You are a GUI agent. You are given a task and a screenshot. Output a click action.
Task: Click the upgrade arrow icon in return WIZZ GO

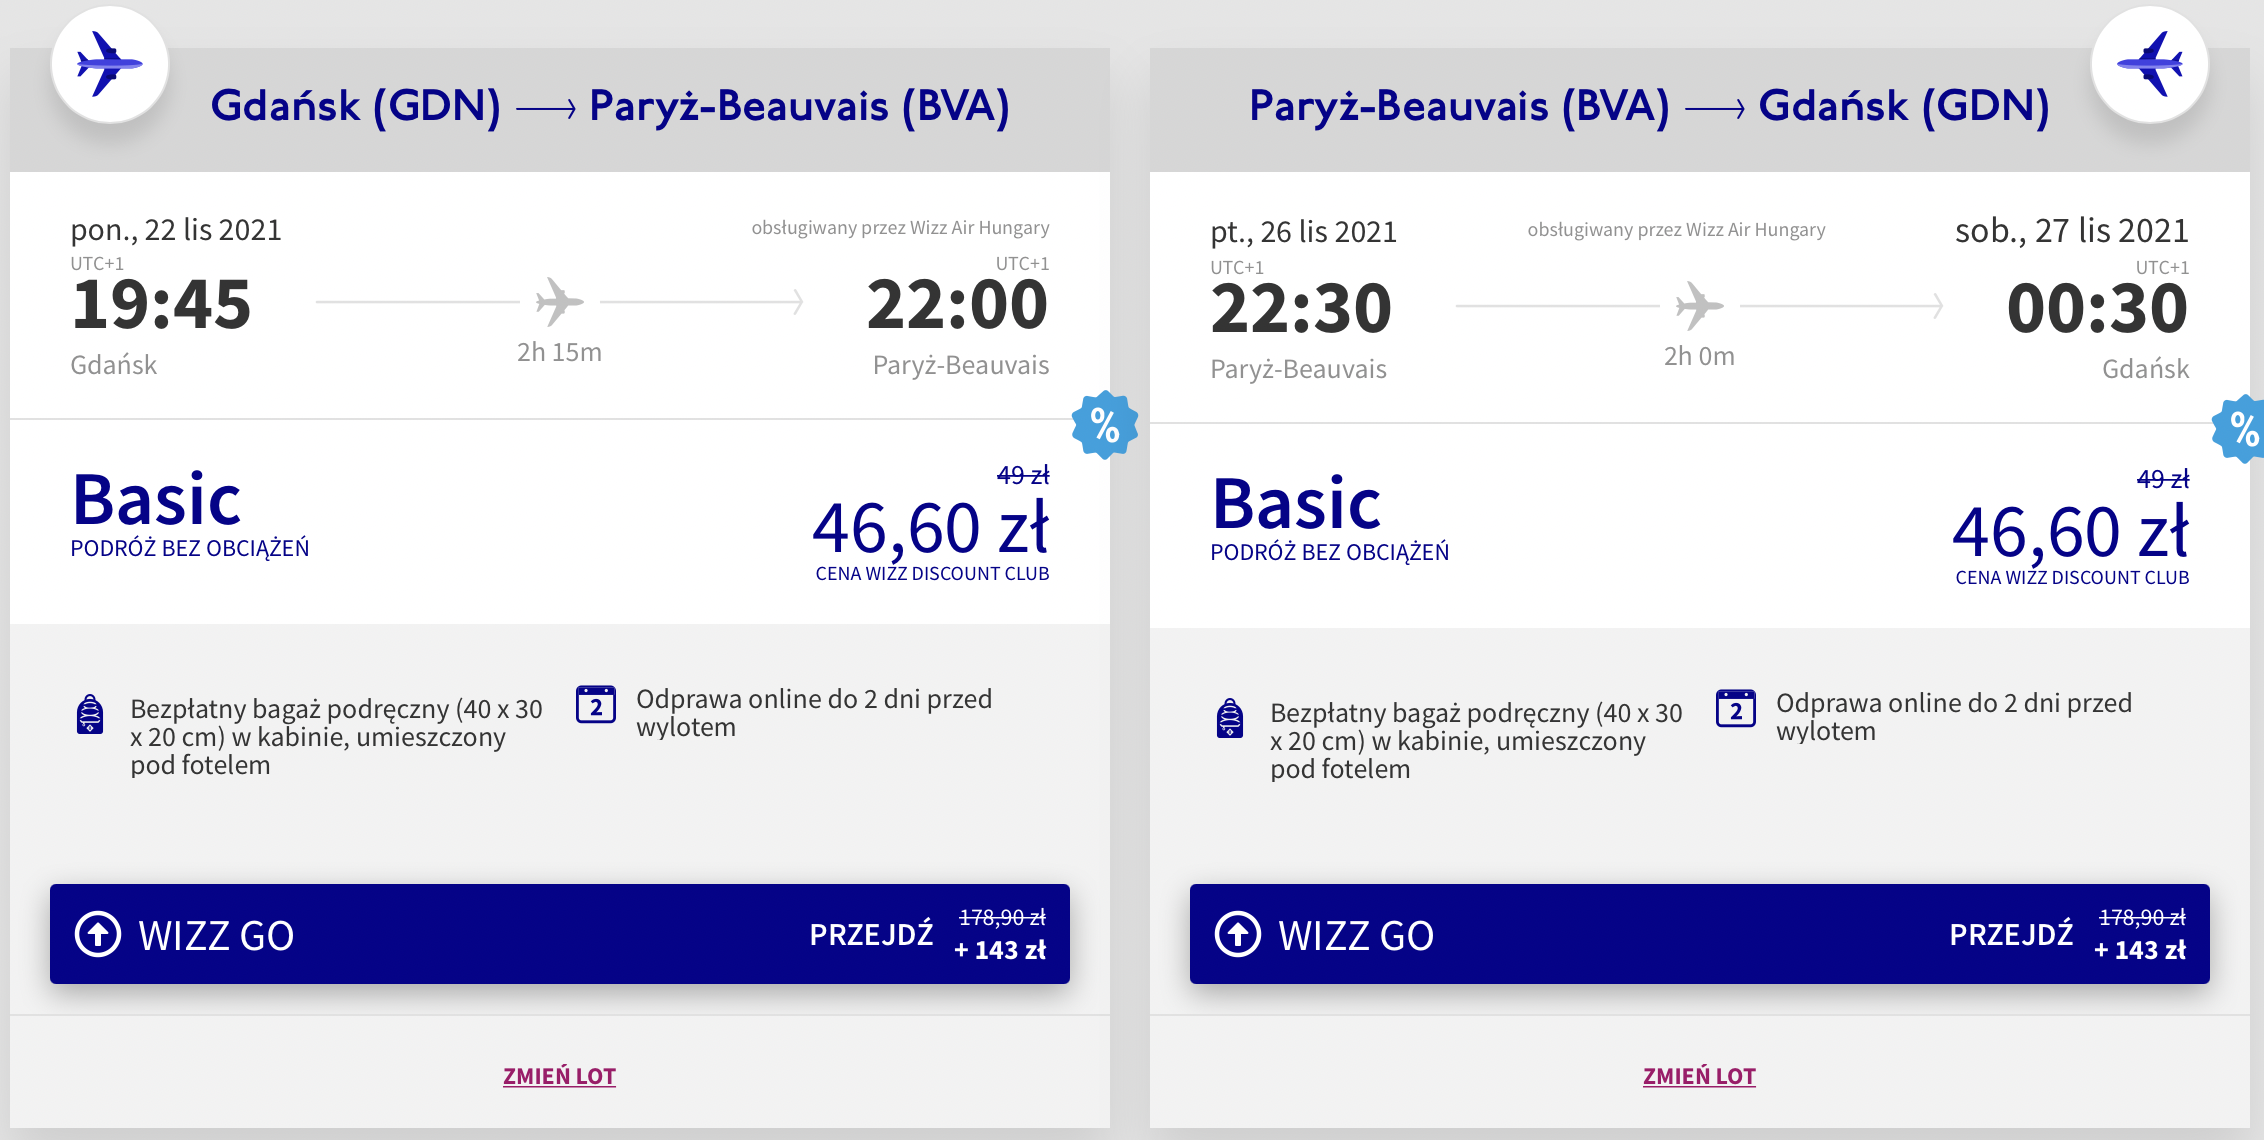coord(1238,935)
